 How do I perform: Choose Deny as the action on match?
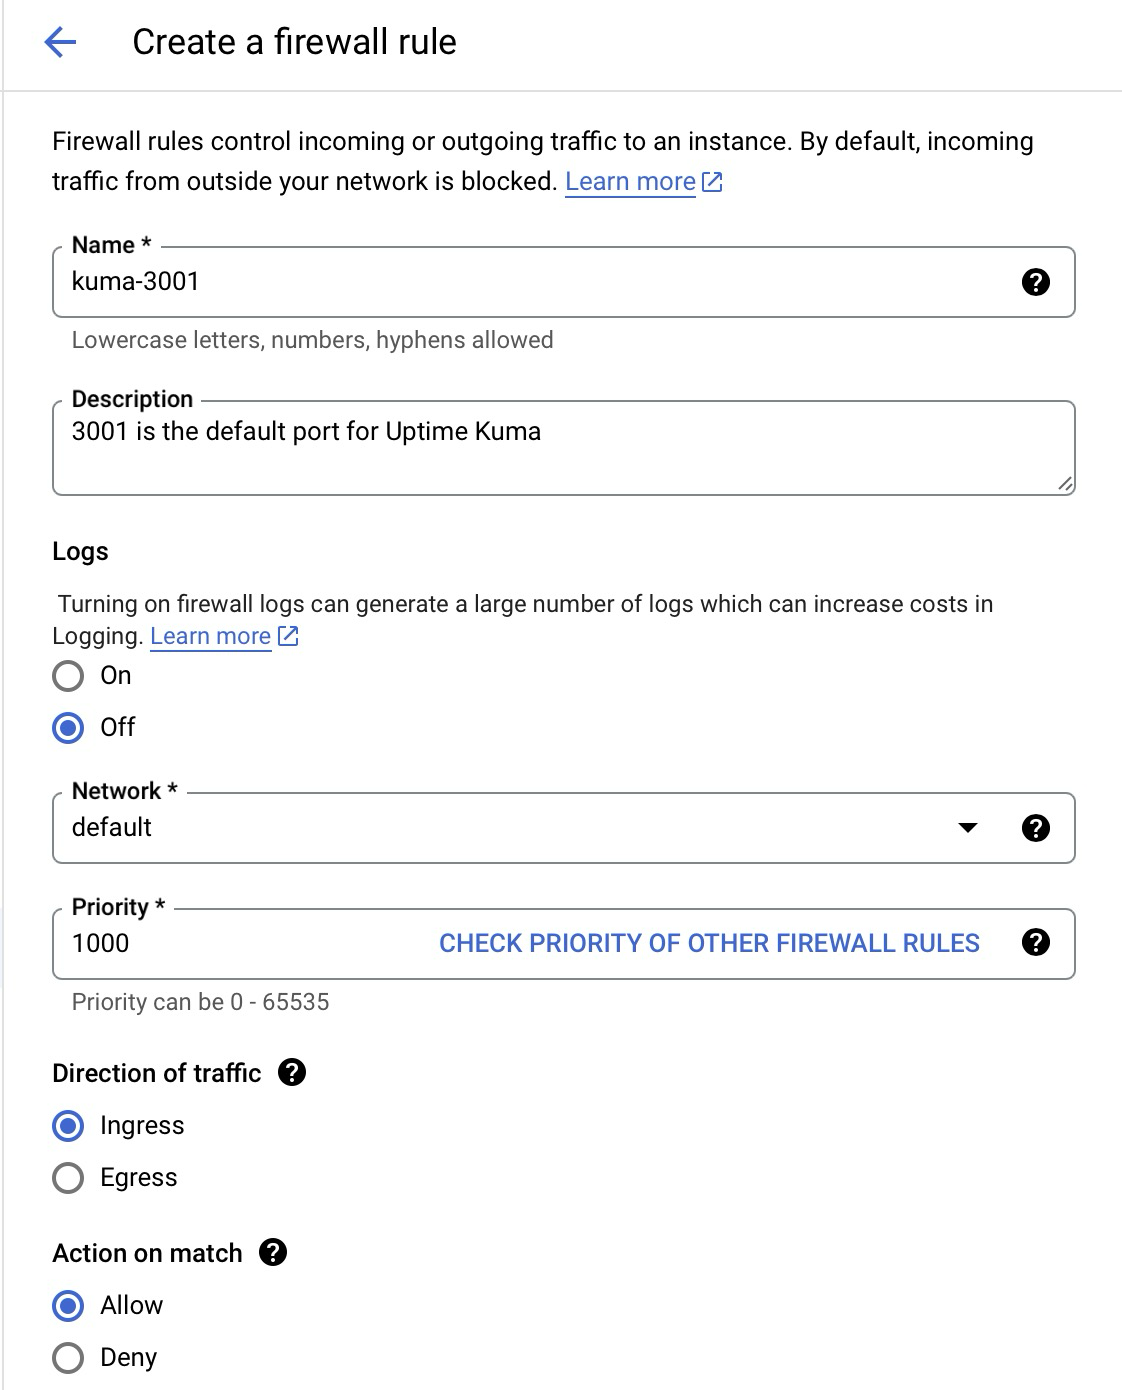pyautogui.click(x=67, y=1357)
